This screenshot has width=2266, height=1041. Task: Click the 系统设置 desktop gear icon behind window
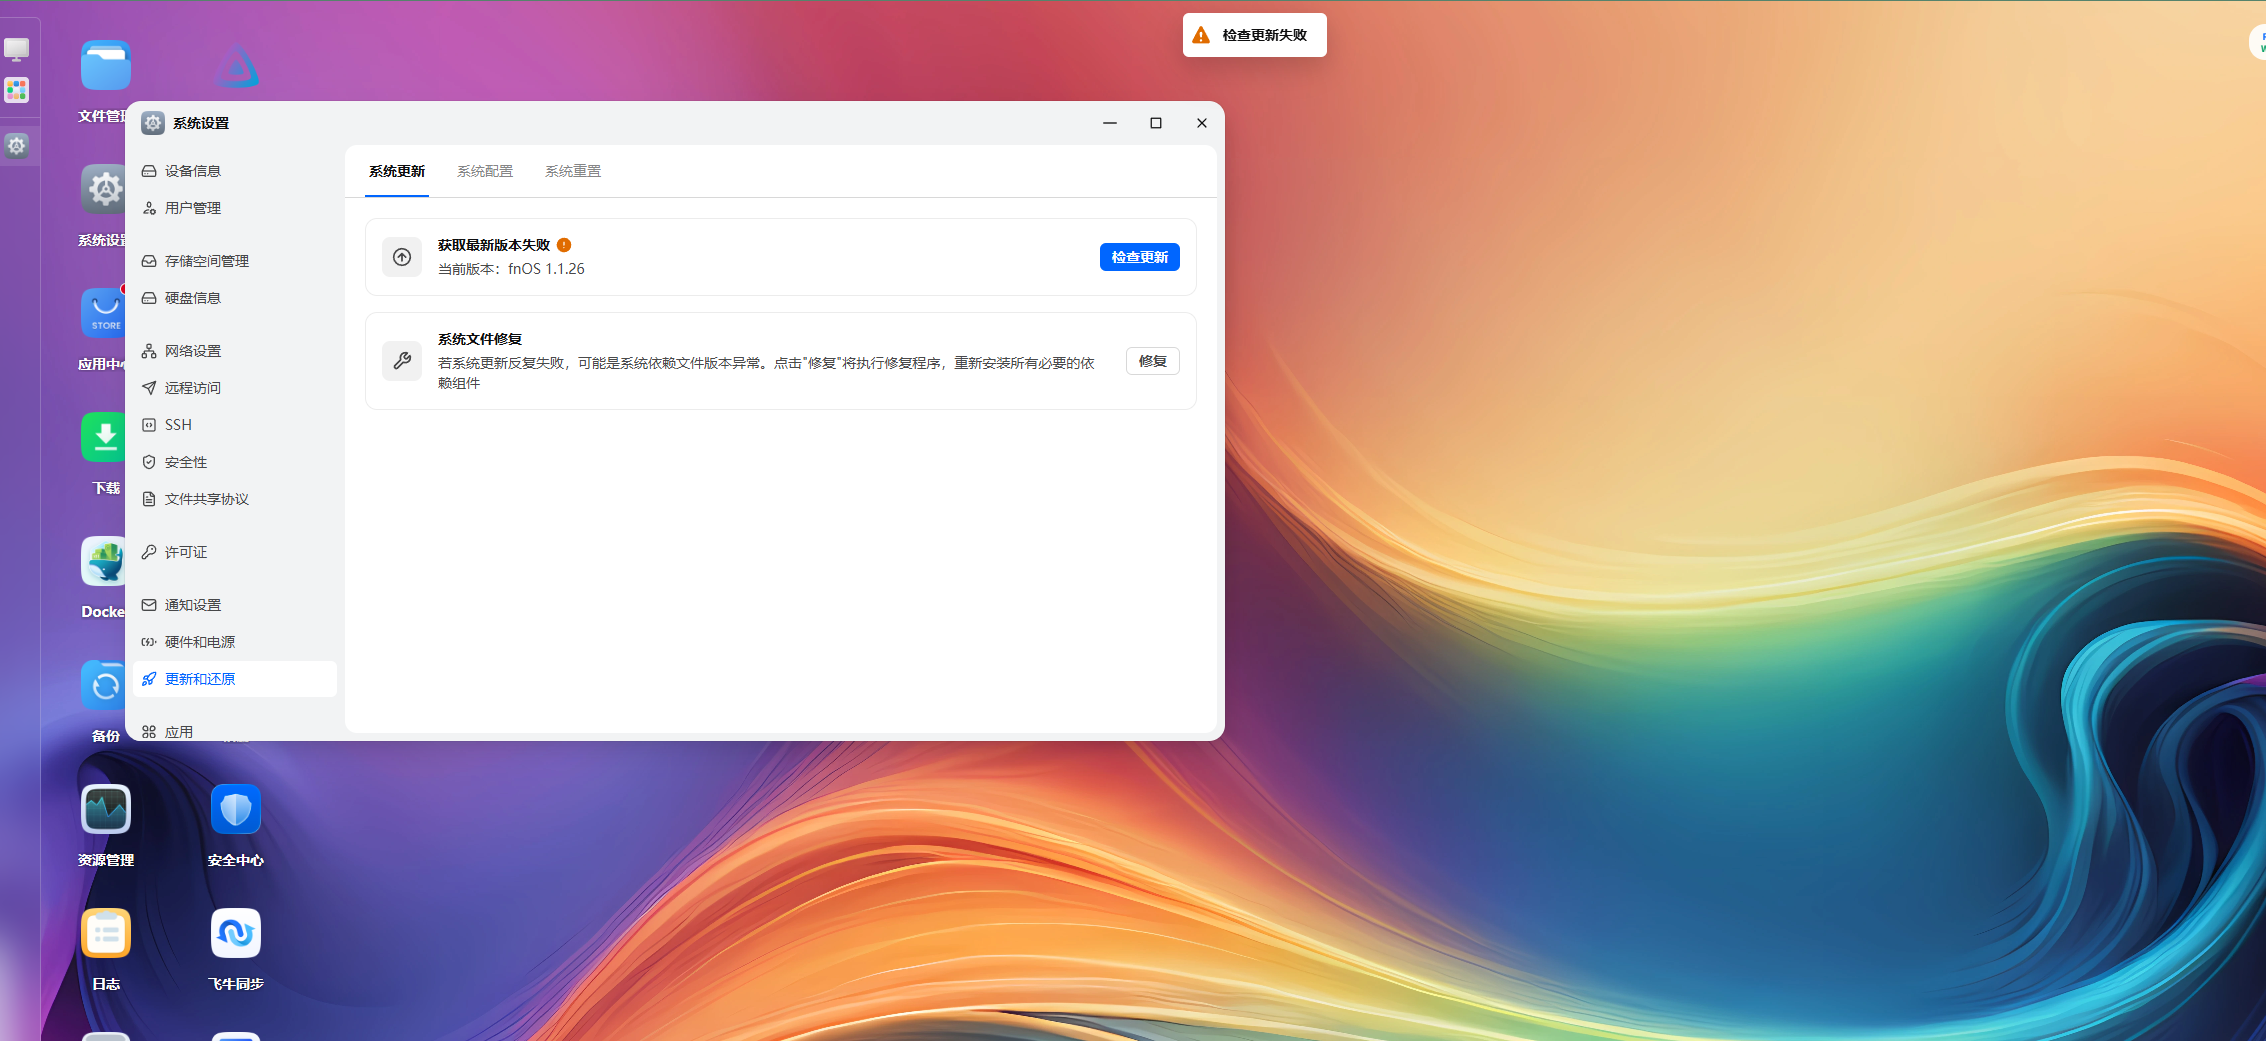(x=102, y=189)
